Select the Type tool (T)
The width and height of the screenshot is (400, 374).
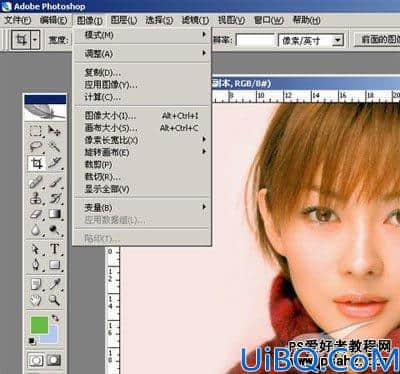[54, 249]
